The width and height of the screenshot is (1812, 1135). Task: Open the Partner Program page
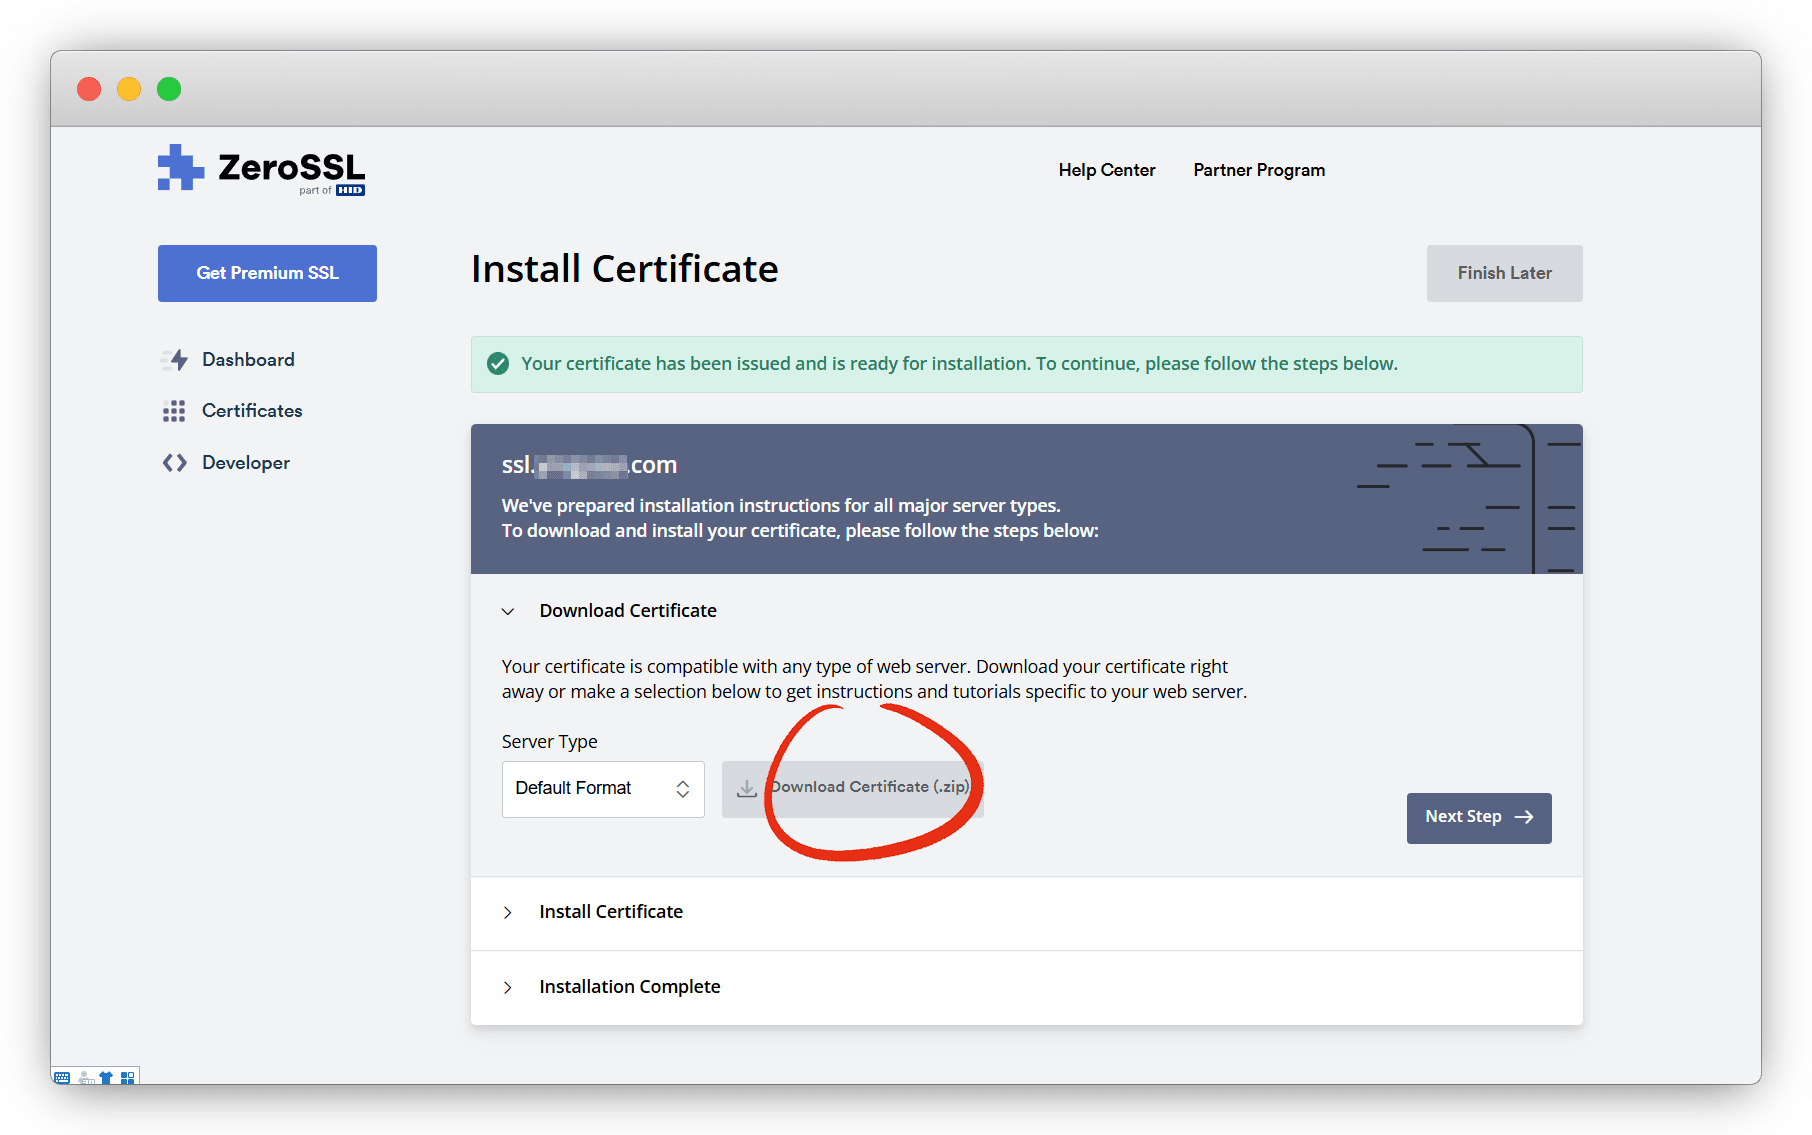coord(1258,170)
